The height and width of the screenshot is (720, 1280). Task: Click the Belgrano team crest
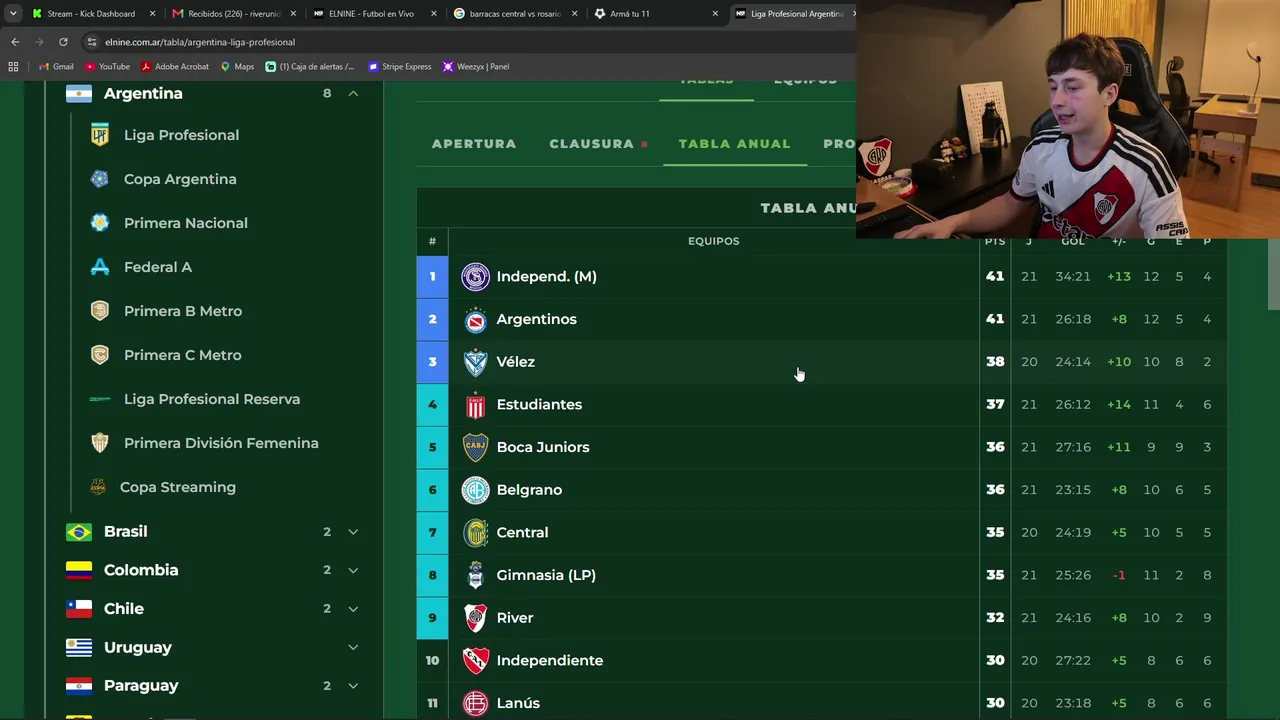click(x=475, y=490)
